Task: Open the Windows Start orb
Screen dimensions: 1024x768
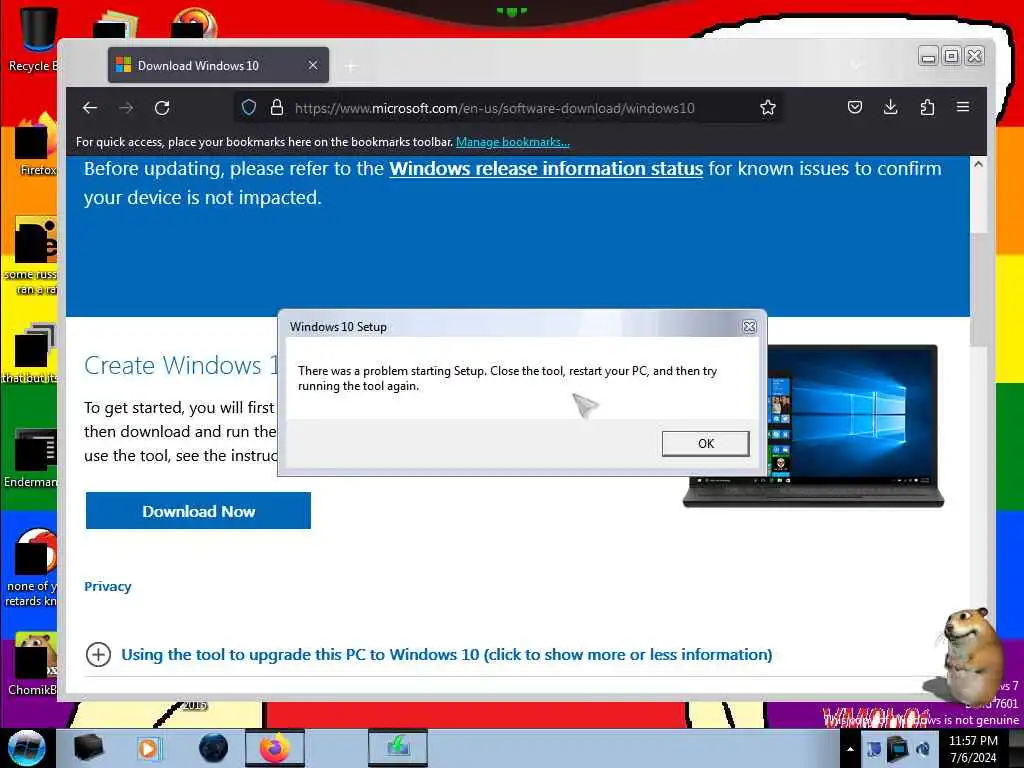Action: coord(26,748)
